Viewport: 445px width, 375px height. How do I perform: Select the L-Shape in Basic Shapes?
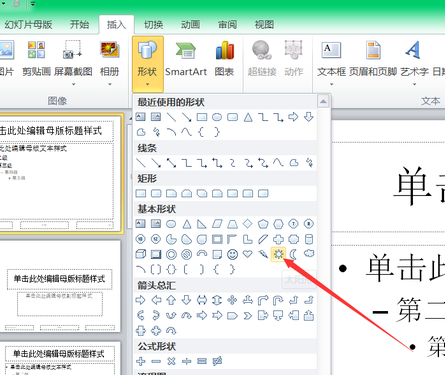coord(247,239)
